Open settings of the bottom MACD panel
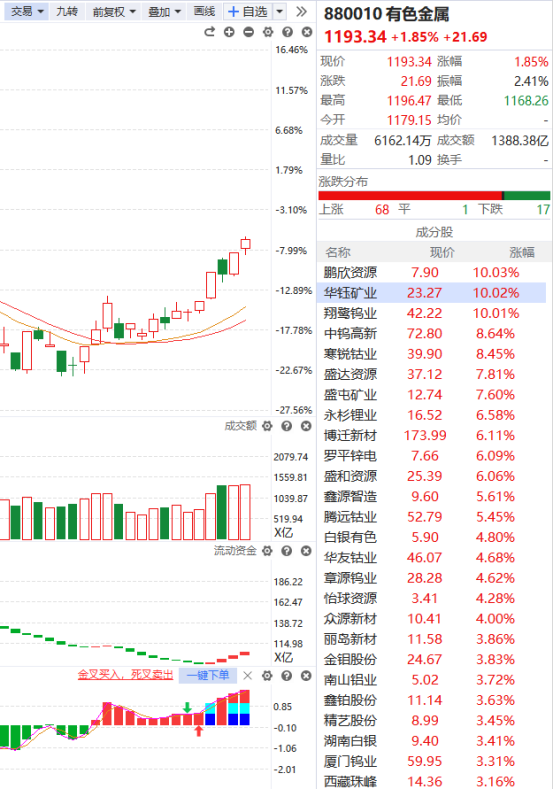This screenshot has width=554, height=789. 267,675
